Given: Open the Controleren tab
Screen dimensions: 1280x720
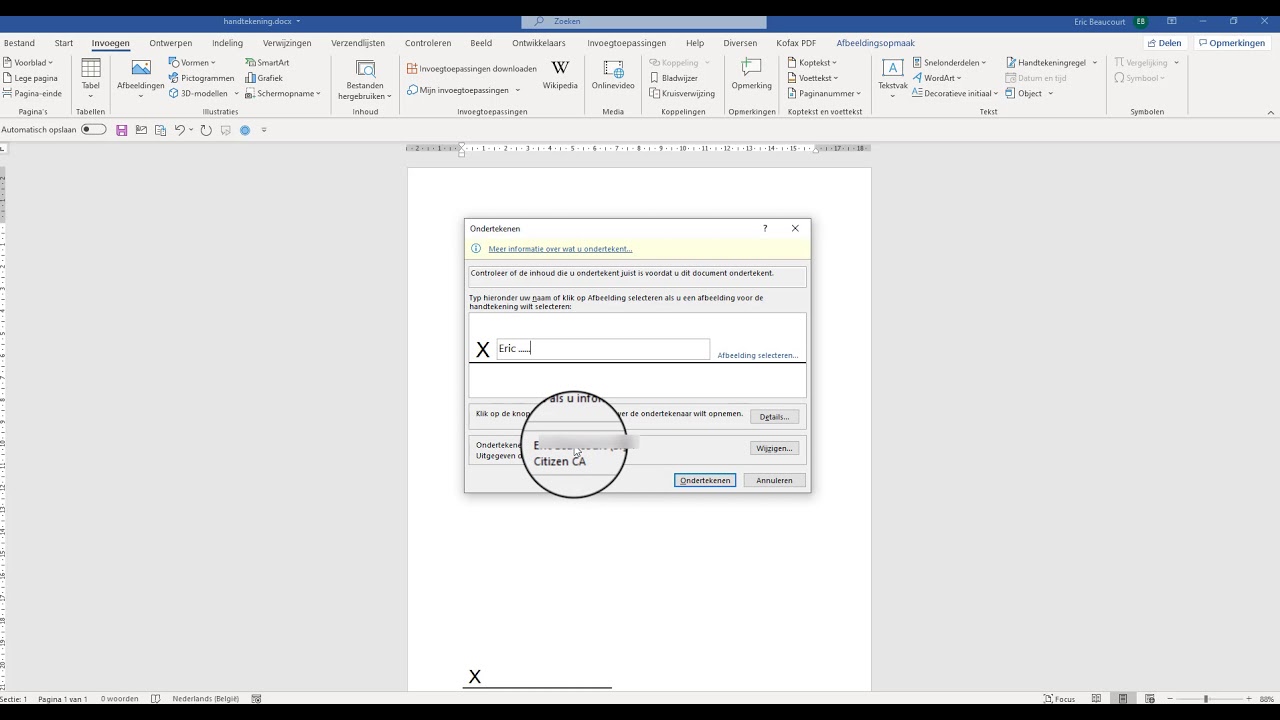Looking at the screenshot, I should 428,43.
